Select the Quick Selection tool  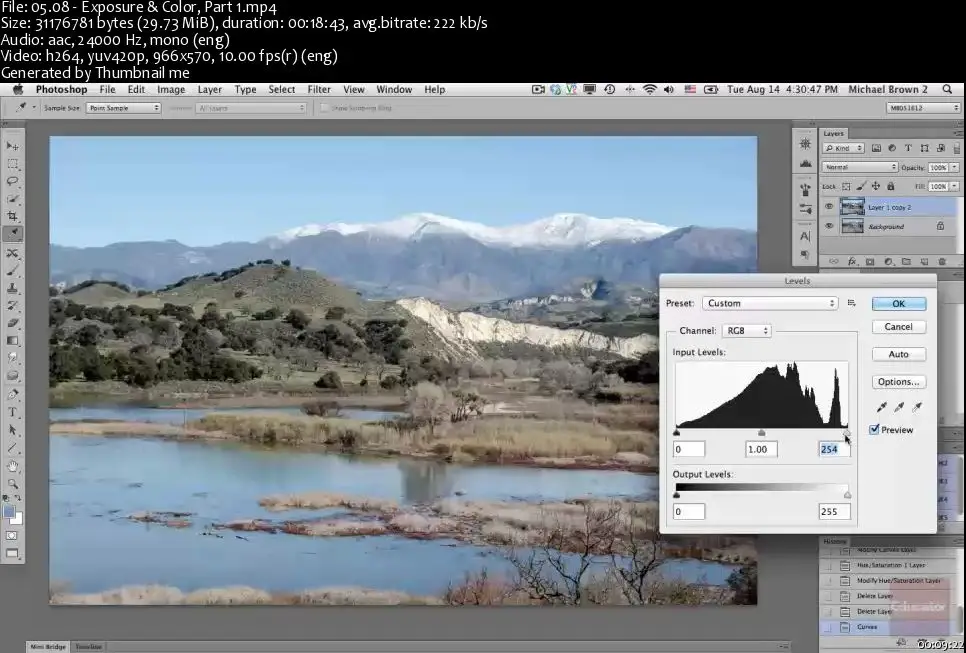coord(12,199)
